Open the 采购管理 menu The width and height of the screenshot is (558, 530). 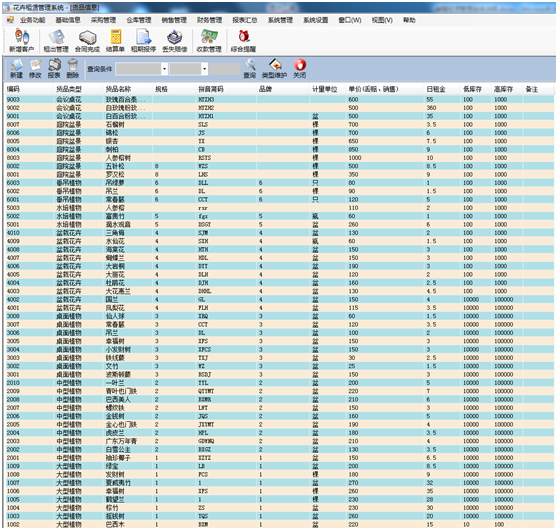104,20
